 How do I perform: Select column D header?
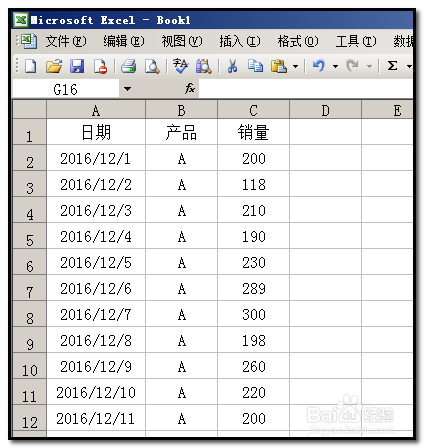tap(325, 110)
